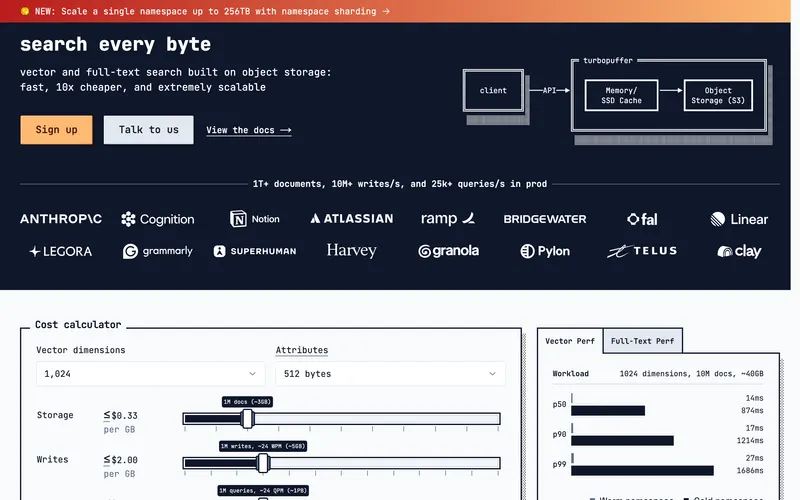
Task: Click the Object Storage (S3) diagram box
Action: (x=718, y=95)
